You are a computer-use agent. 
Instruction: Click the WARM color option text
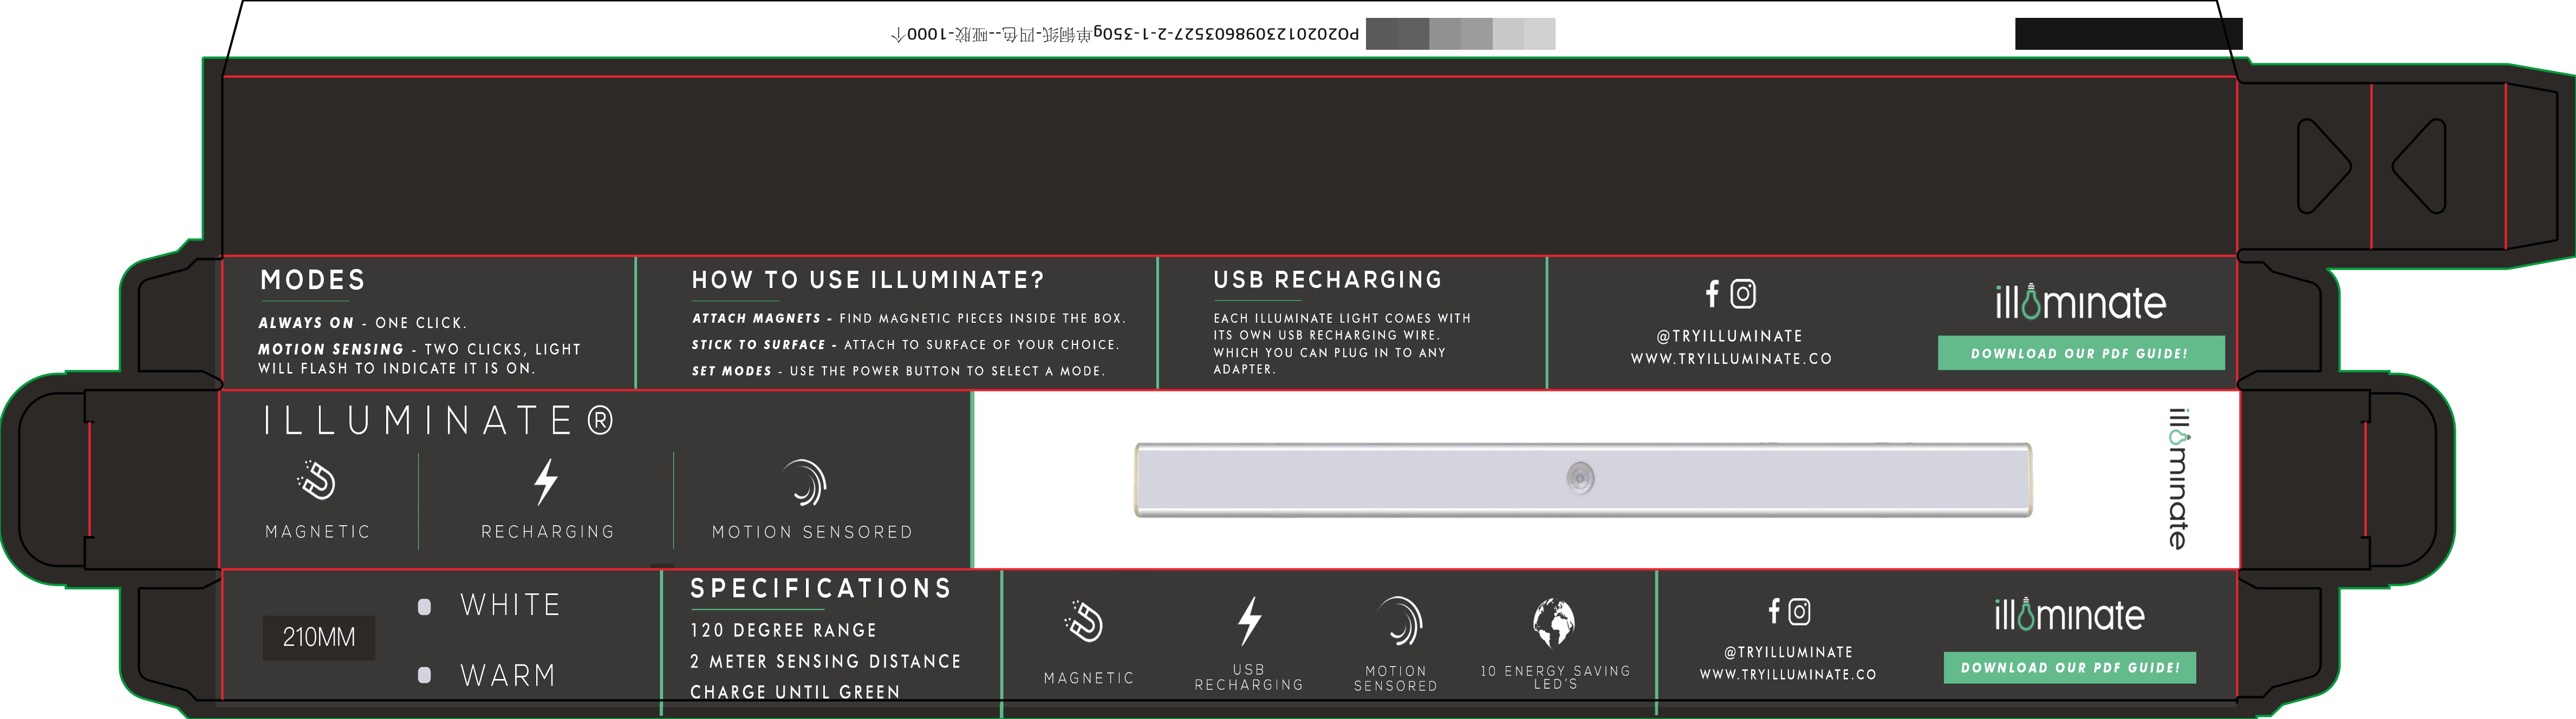pyautogui.click(x=507, y=676)
